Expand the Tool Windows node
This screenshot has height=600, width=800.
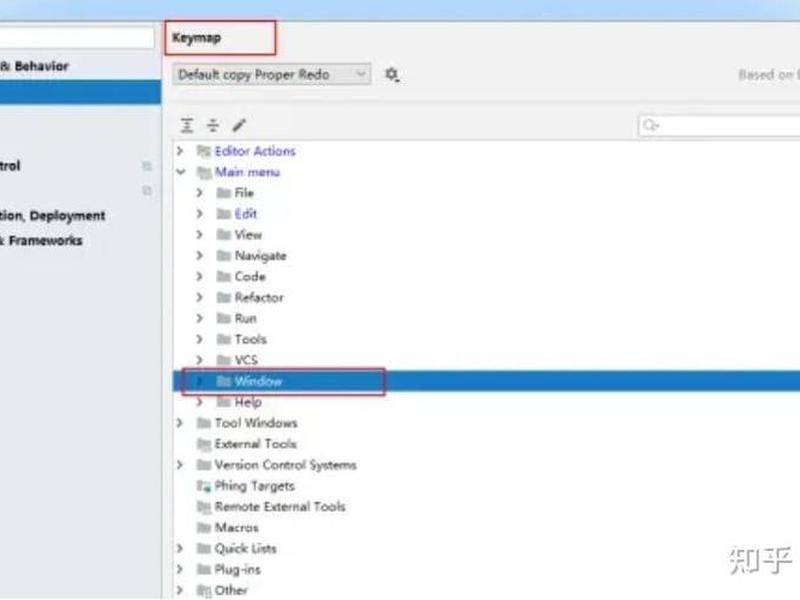click(x=180, y=423)
